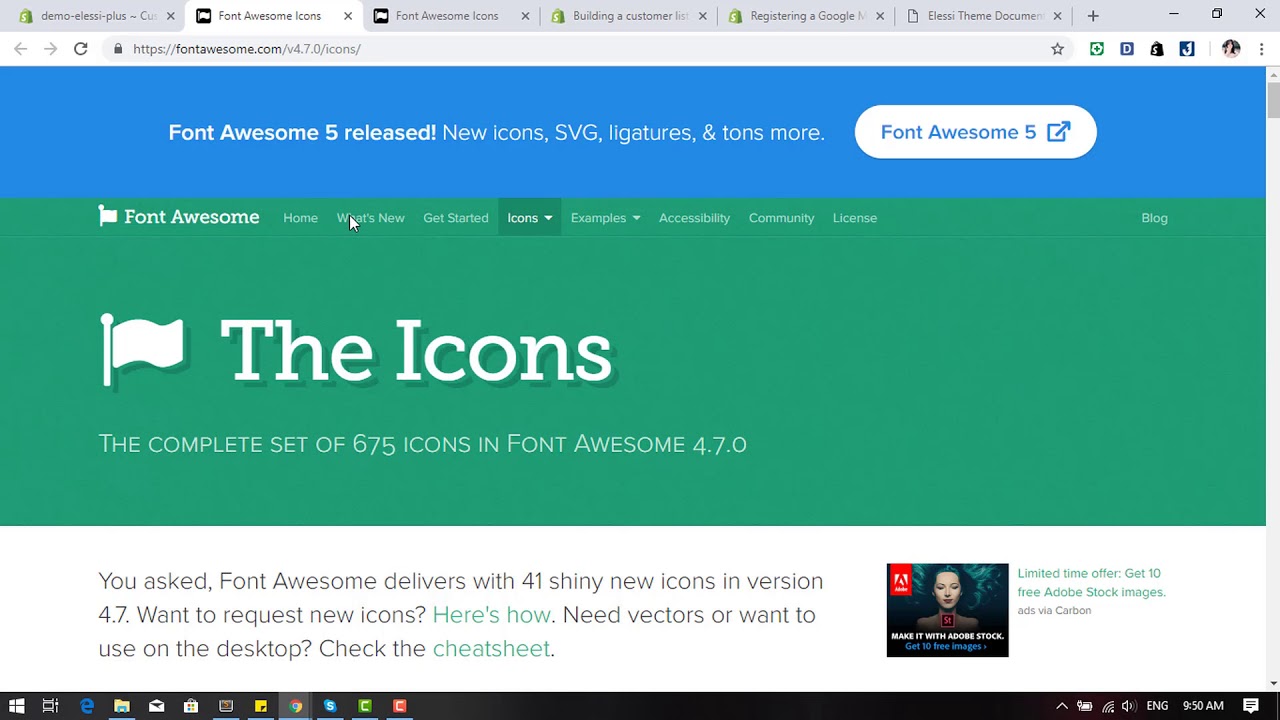Follow the Here's how link
The height and width of the screenshot is (720, 1280).
491,615
